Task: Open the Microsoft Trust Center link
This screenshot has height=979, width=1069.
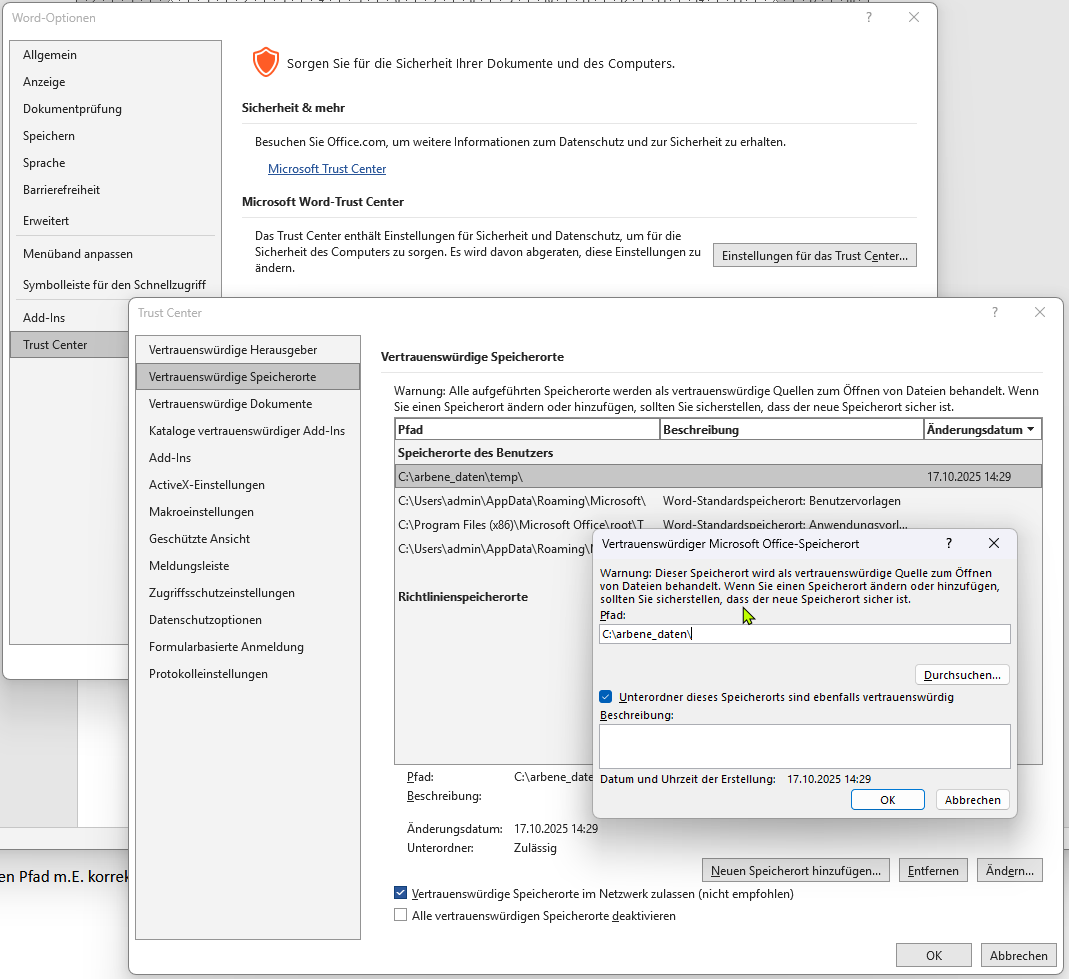Action: 327,168
